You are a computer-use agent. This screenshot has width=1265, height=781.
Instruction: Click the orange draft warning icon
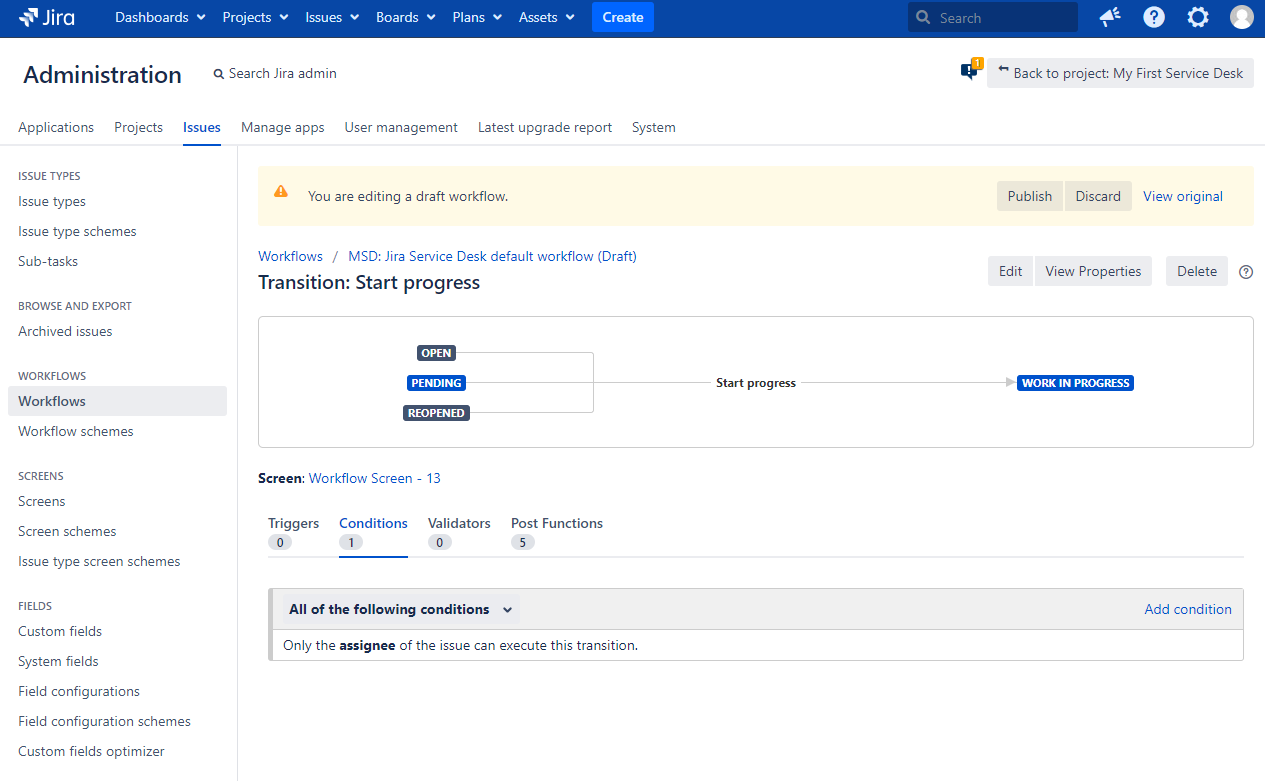tap(281, 192)
